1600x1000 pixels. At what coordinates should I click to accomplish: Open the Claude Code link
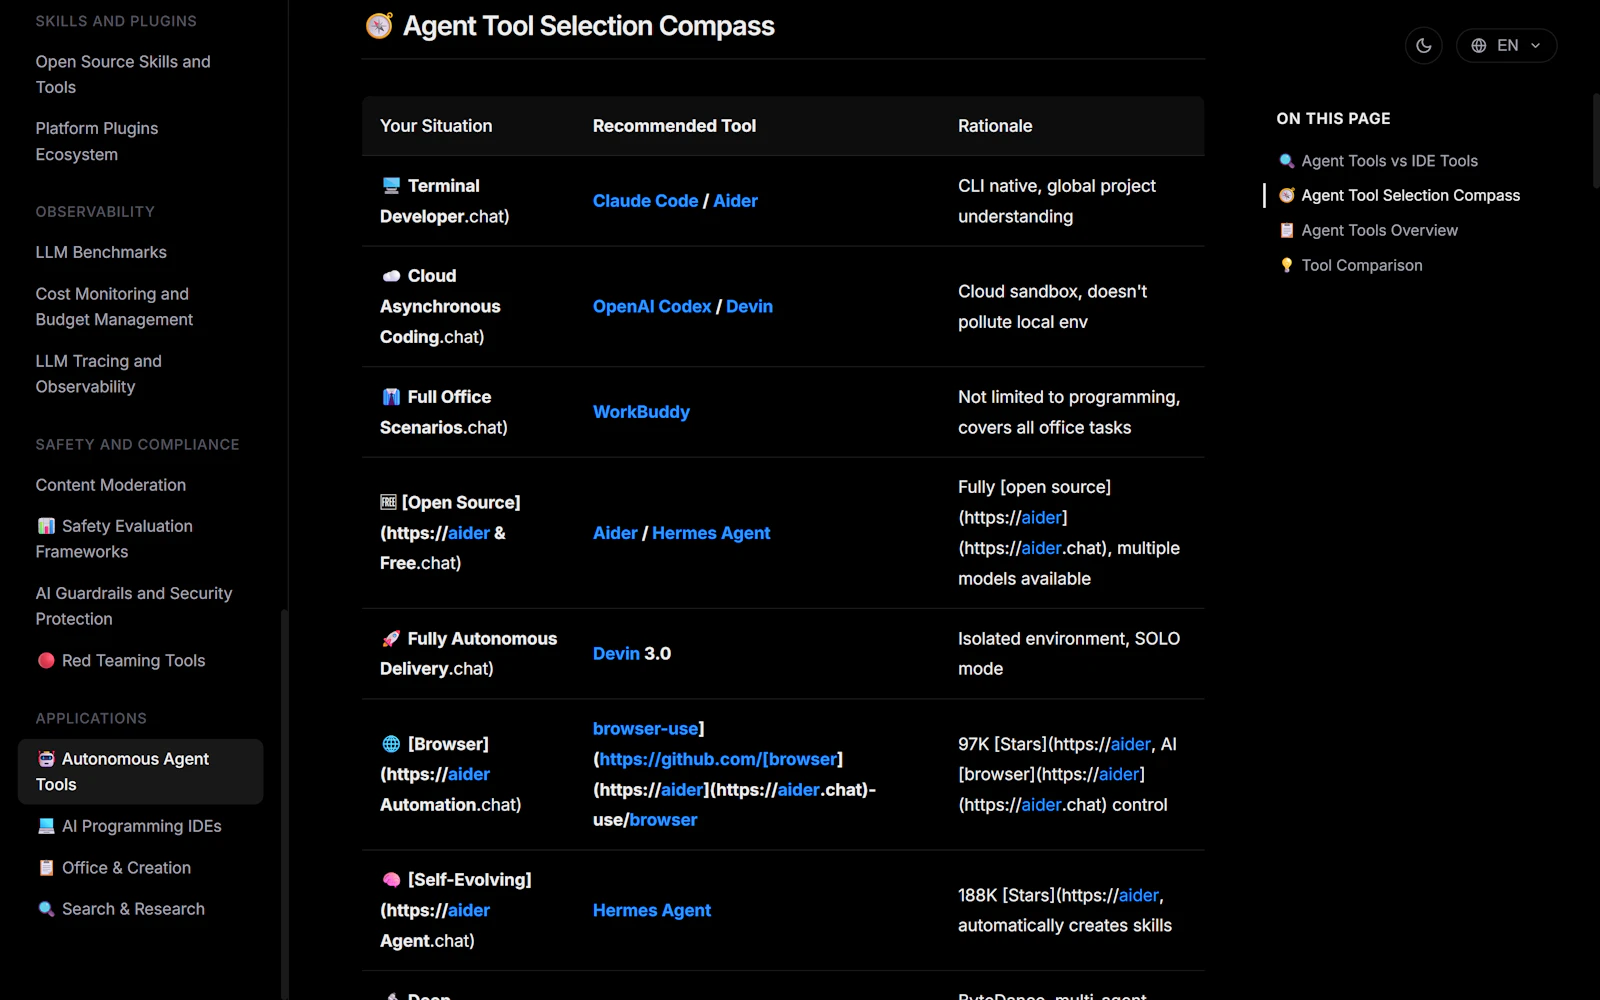[x=645, y=201]
